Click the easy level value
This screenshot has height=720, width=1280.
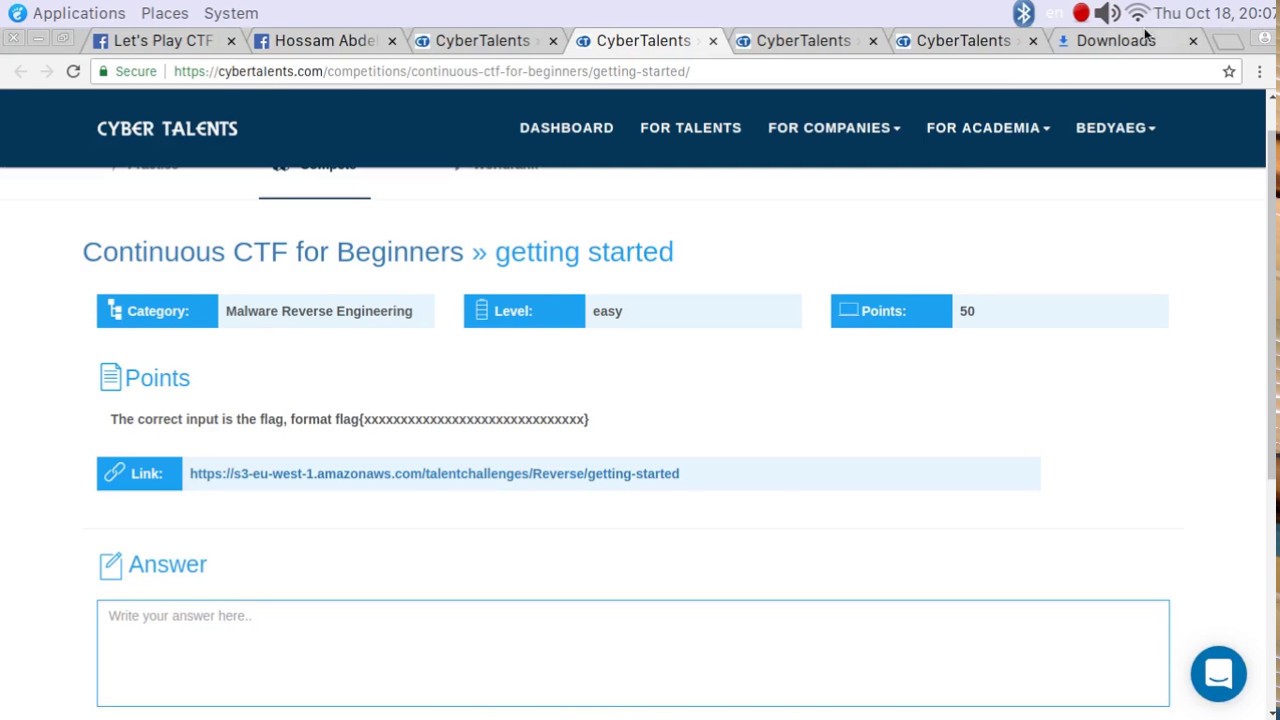(607, 311)
